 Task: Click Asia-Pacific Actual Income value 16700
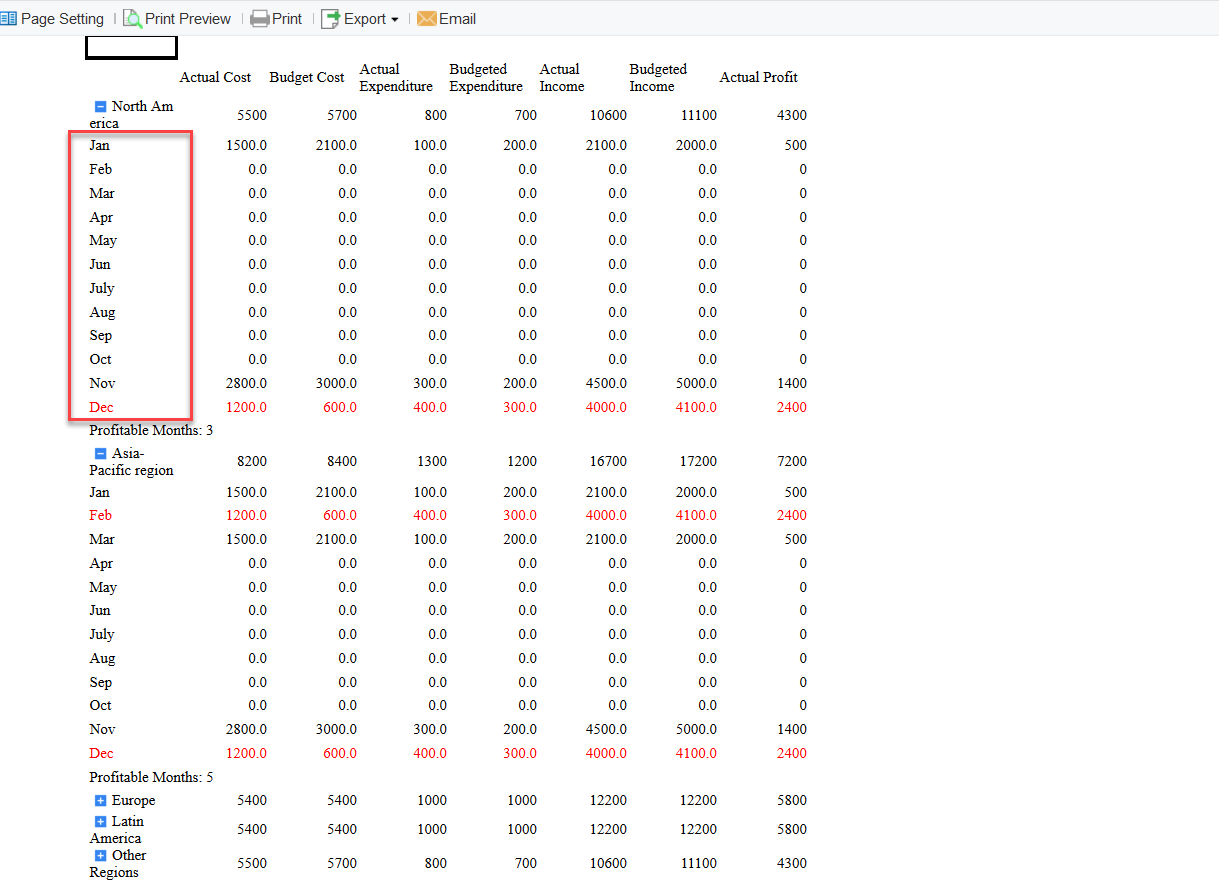tap(608, 461)
